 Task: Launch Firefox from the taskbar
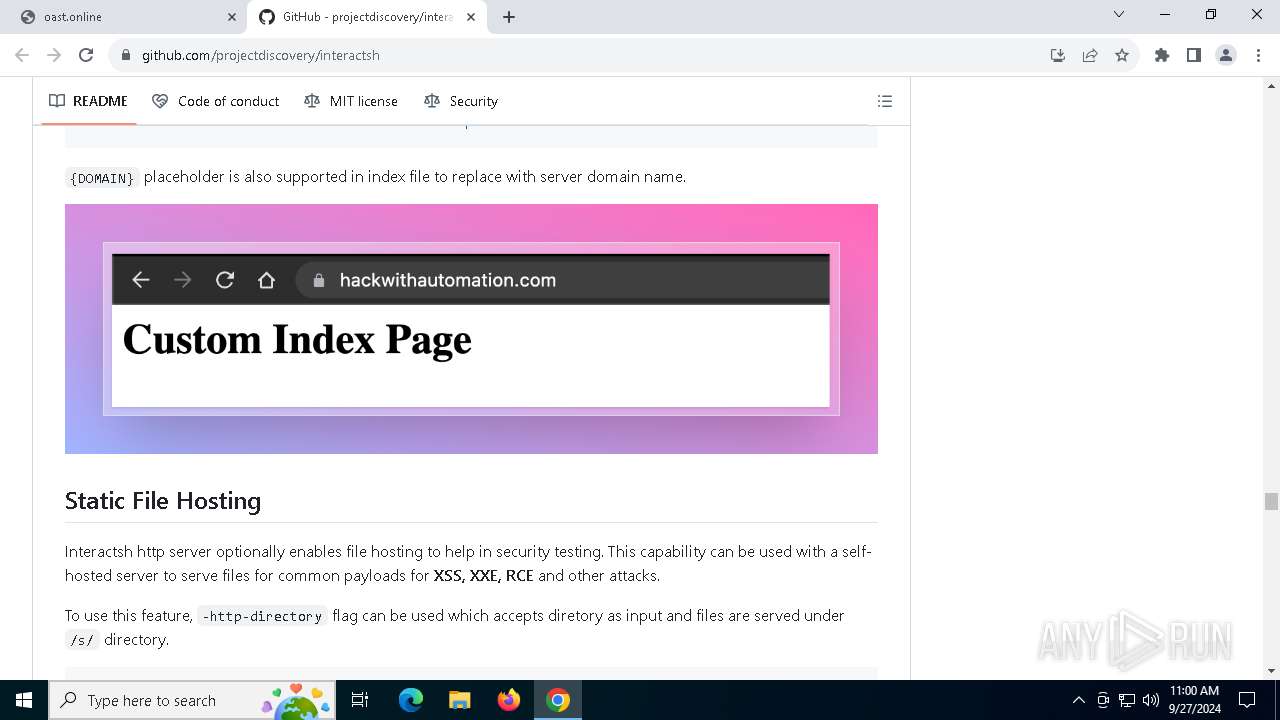(509, 700)
